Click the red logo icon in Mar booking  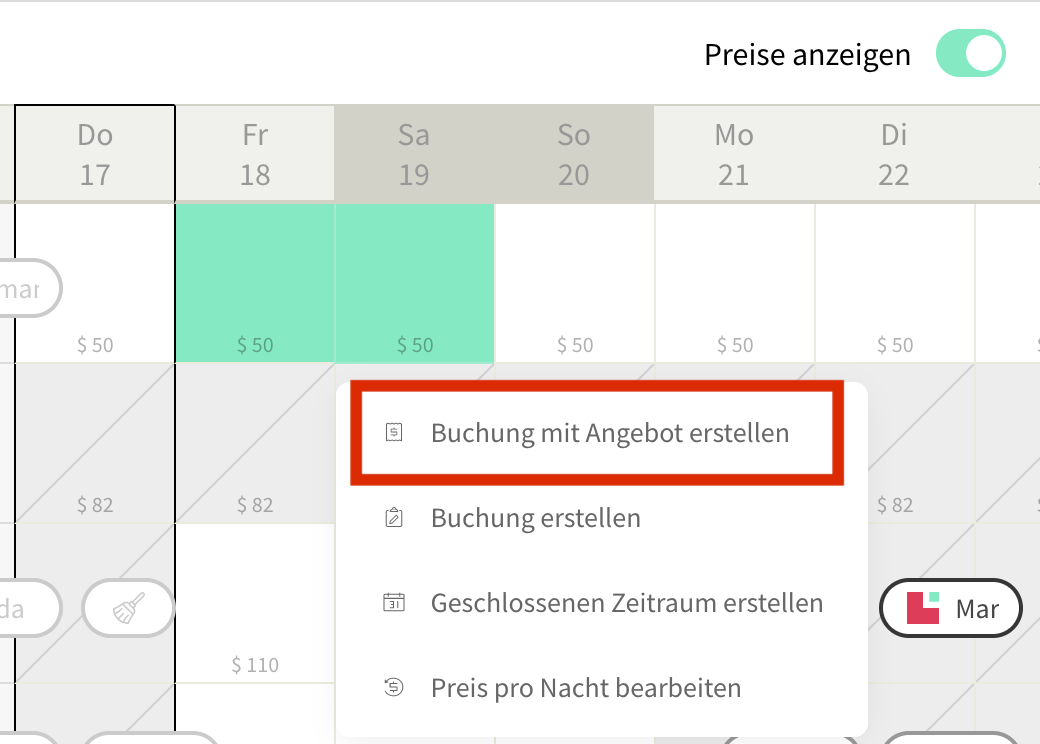click(x=923, y=607)
